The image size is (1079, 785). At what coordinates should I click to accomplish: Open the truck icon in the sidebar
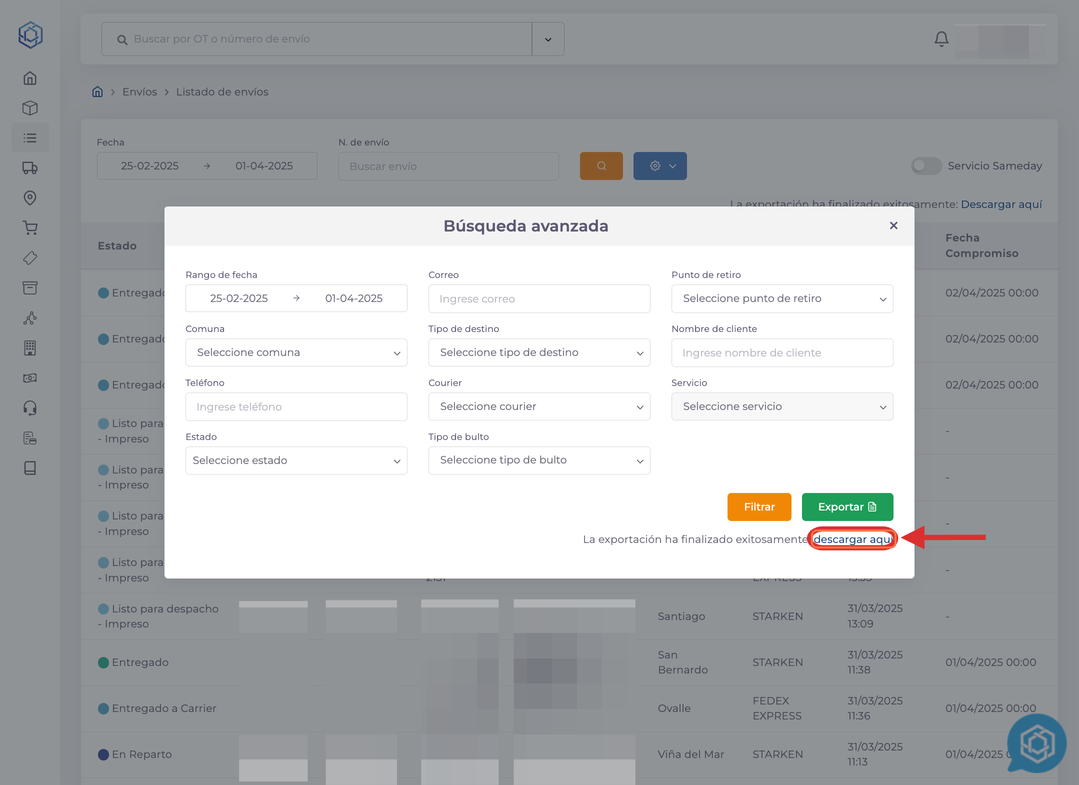[x=30, y=168]
